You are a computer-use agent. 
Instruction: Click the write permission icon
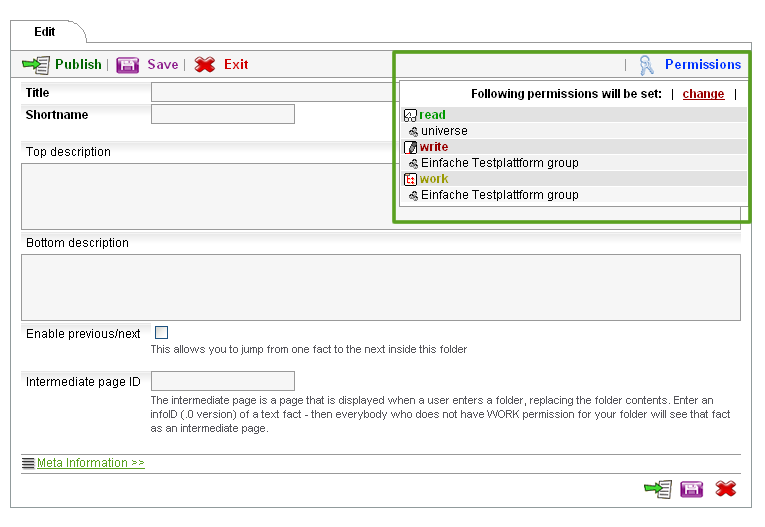click(x=410, y=148)
